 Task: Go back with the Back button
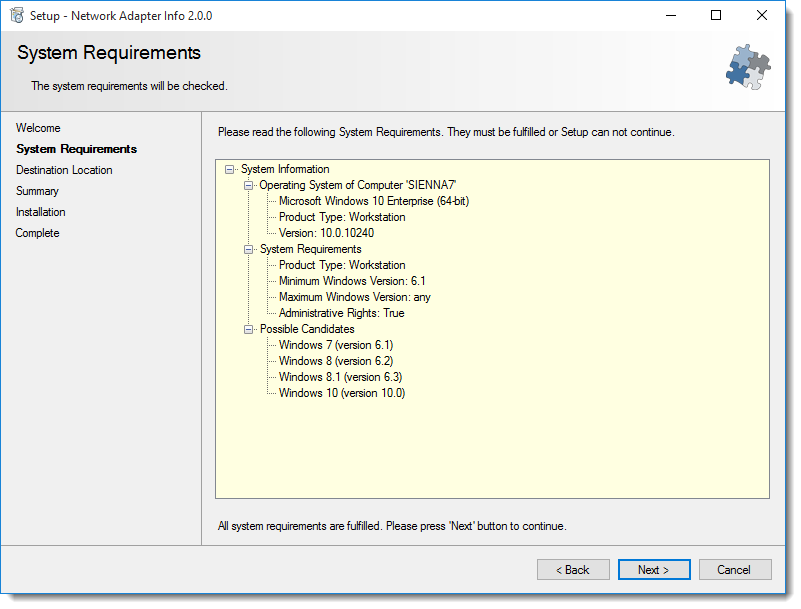pos(573,570)
